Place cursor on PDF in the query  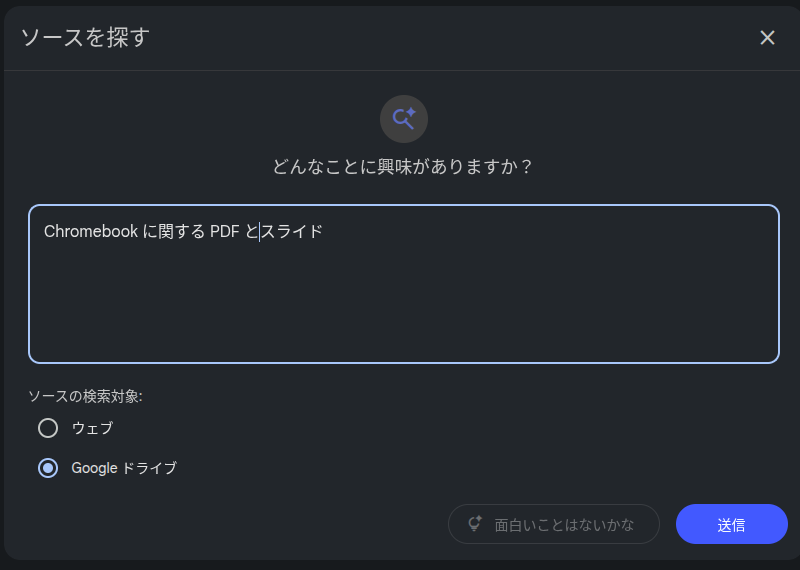point(224,232)
